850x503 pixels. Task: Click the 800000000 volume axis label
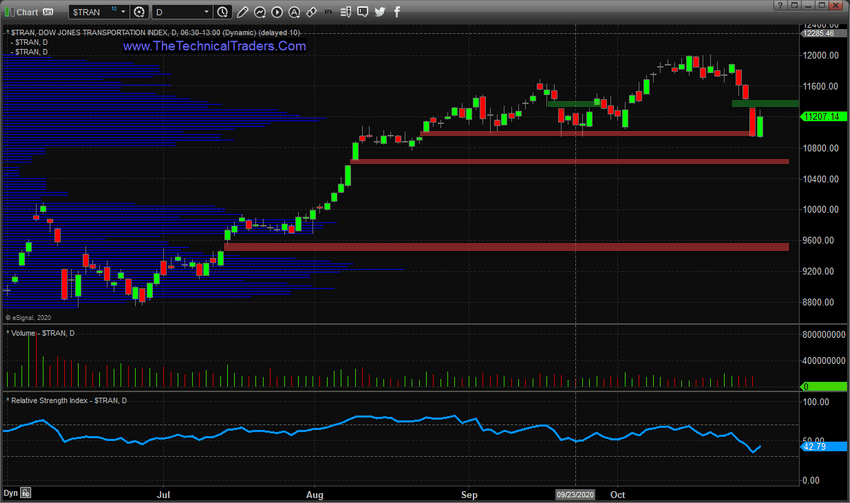[823, 334]
